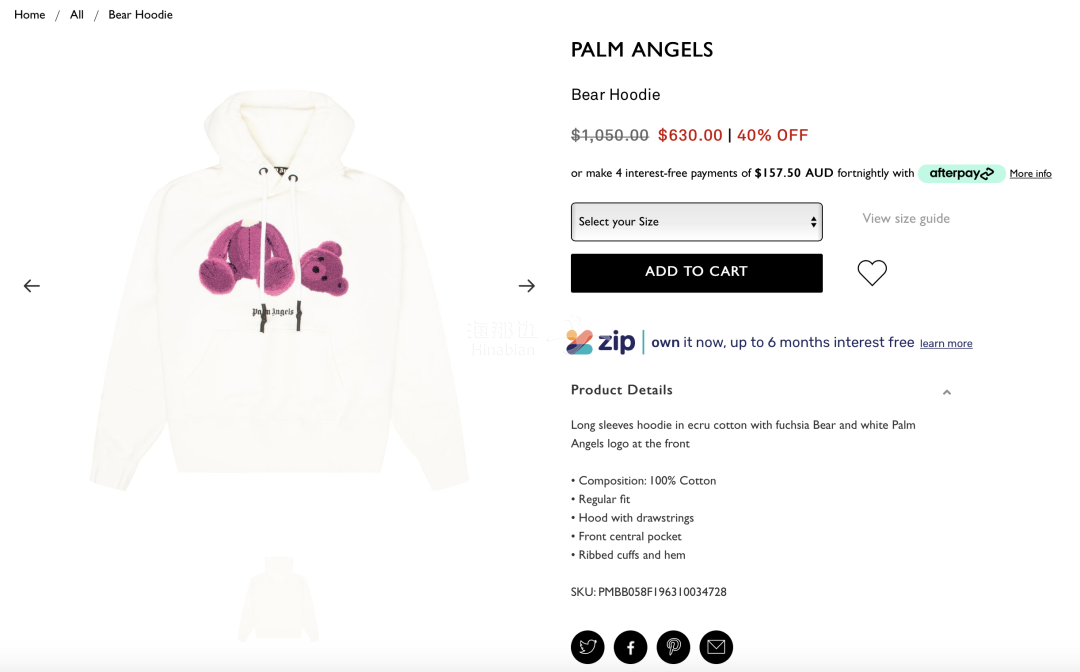View size guide
1080x672 pixels.
pos(906,218)
